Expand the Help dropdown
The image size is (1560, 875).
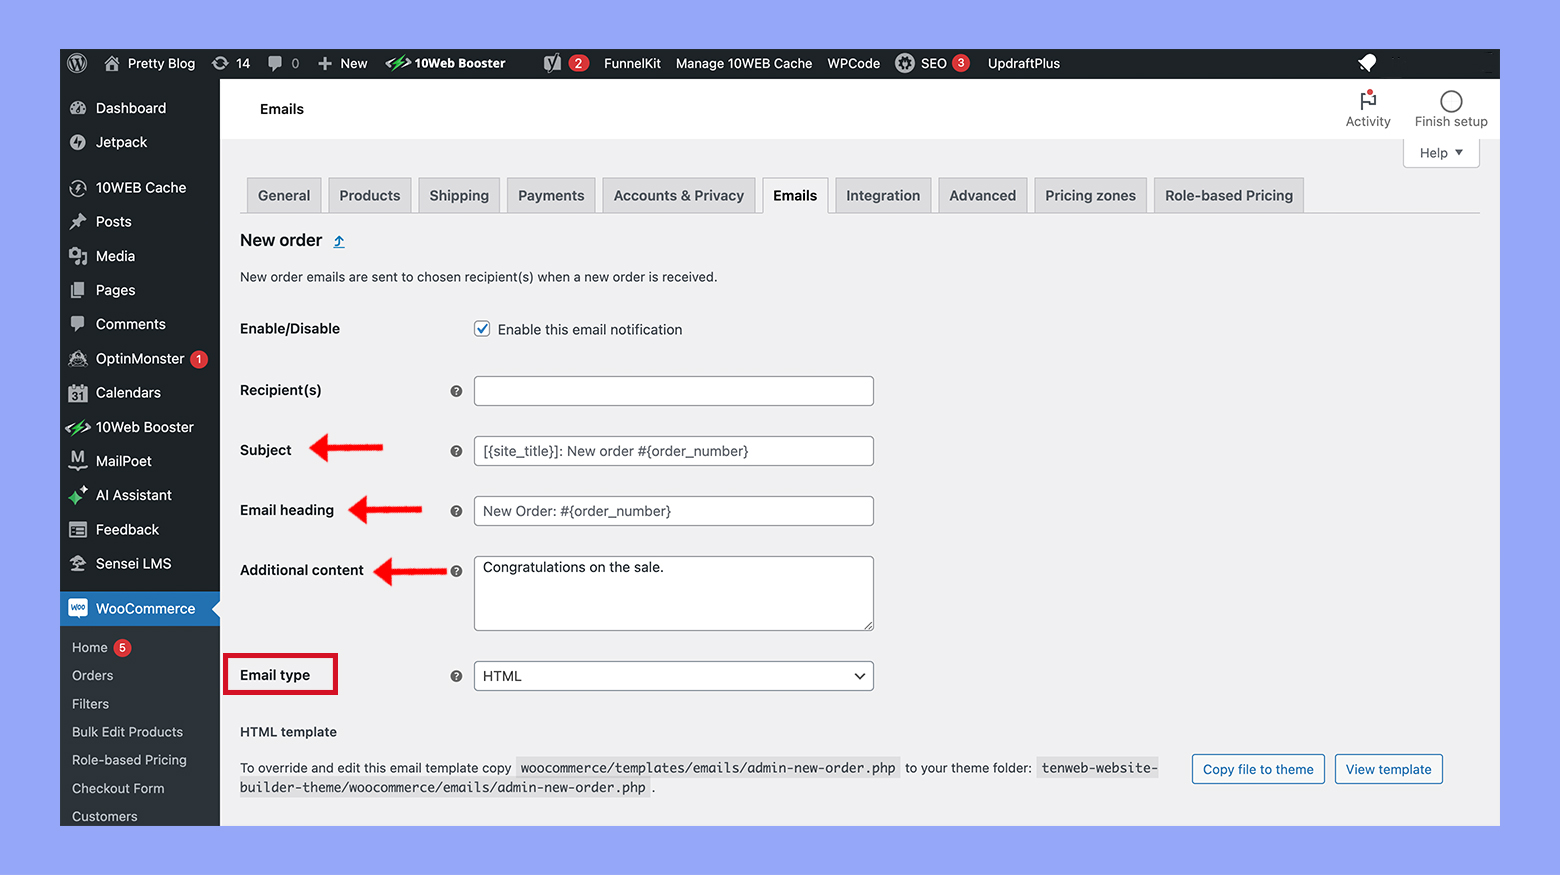pyautogui.click(x=1440, y=152)
